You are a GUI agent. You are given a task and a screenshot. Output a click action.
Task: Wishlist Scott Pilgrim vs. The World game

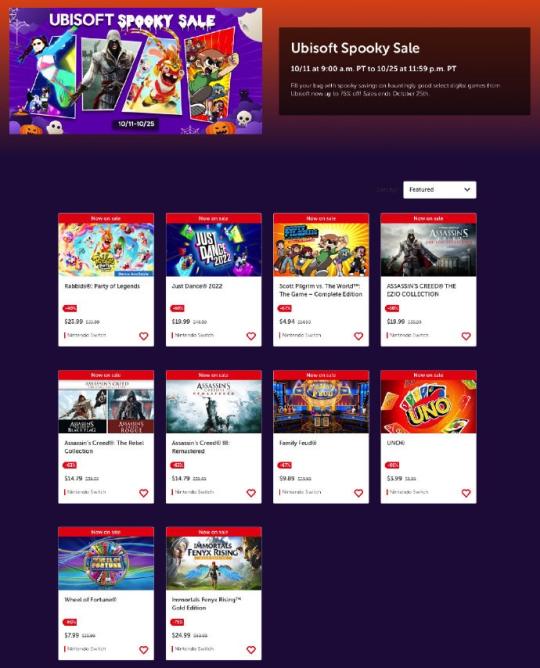(x=359, y=336)
